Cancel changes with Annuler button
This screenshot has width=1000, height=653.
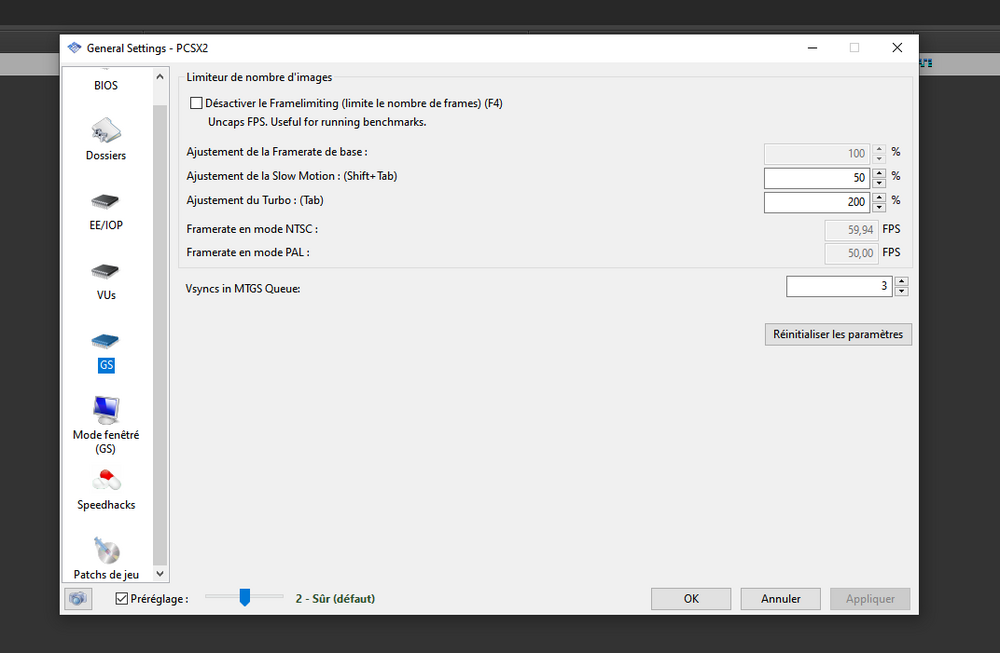point(780,599)
